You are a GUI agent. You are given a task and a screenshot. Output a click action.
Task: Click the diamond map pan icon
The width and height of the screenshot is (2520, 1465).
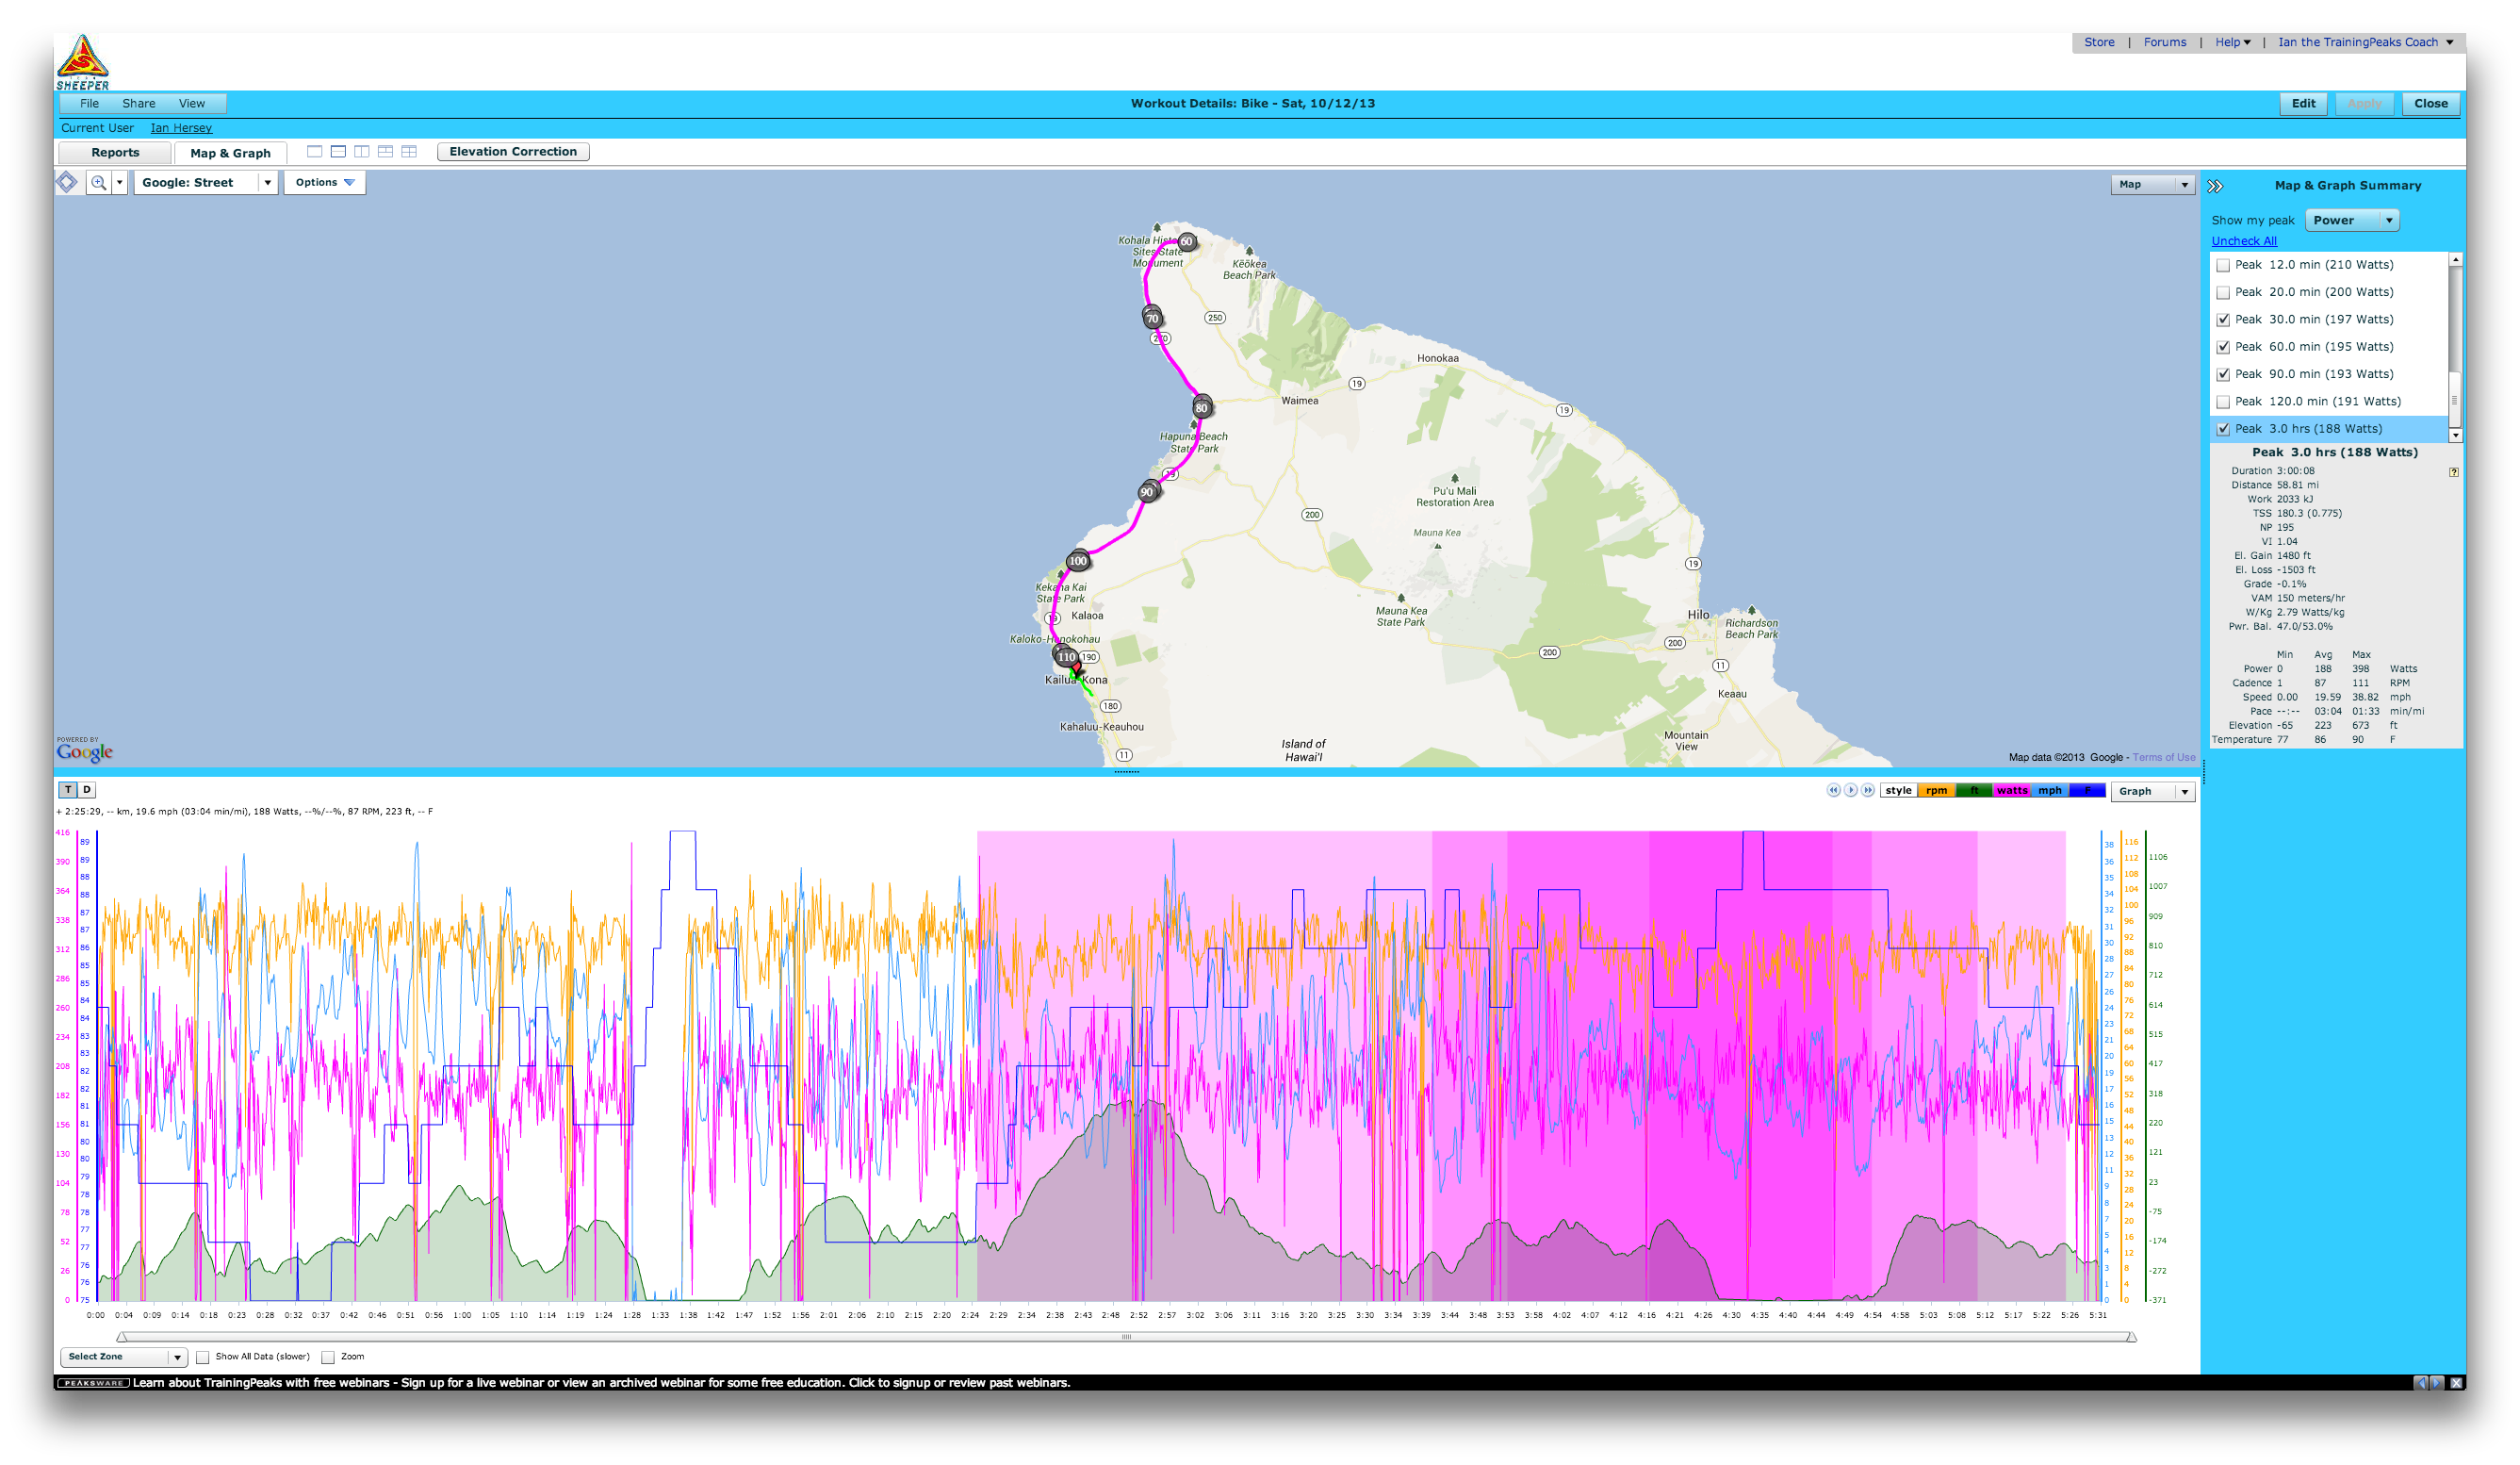67,182
